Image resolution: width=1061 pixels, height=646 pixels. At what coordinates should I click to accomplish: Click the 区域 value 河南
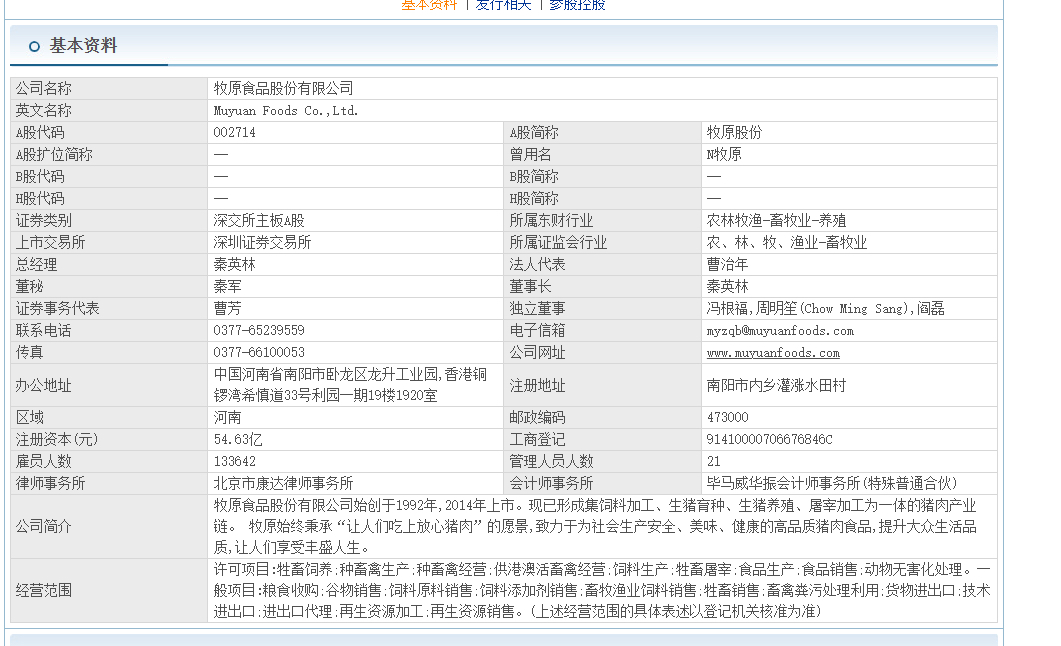pyautogui.click(x=227, y=417)
